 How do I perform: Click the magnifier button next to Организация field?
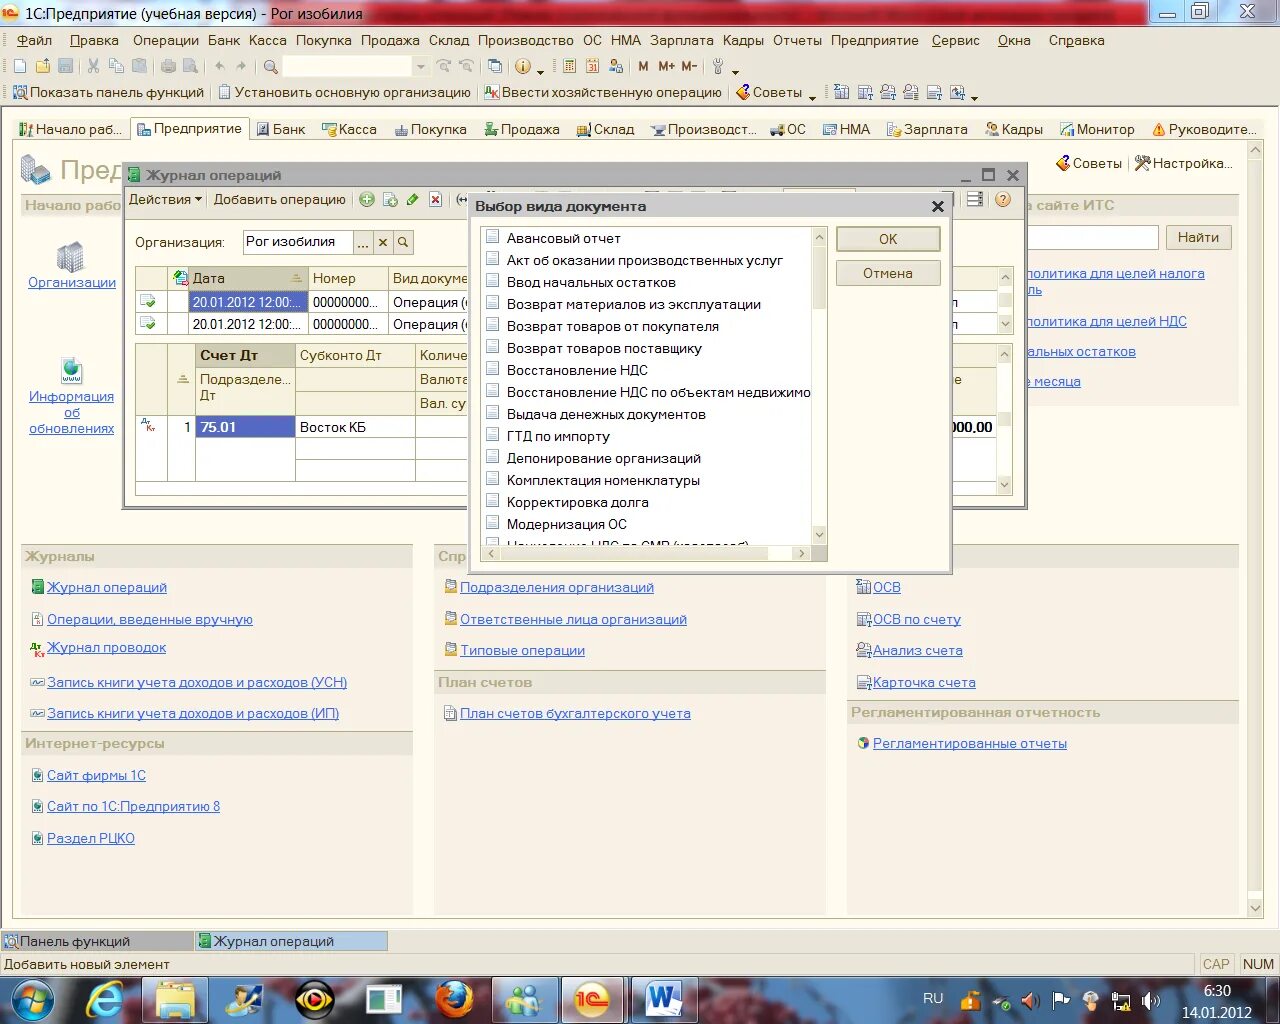pyautogui.click(x=403, y=242)
